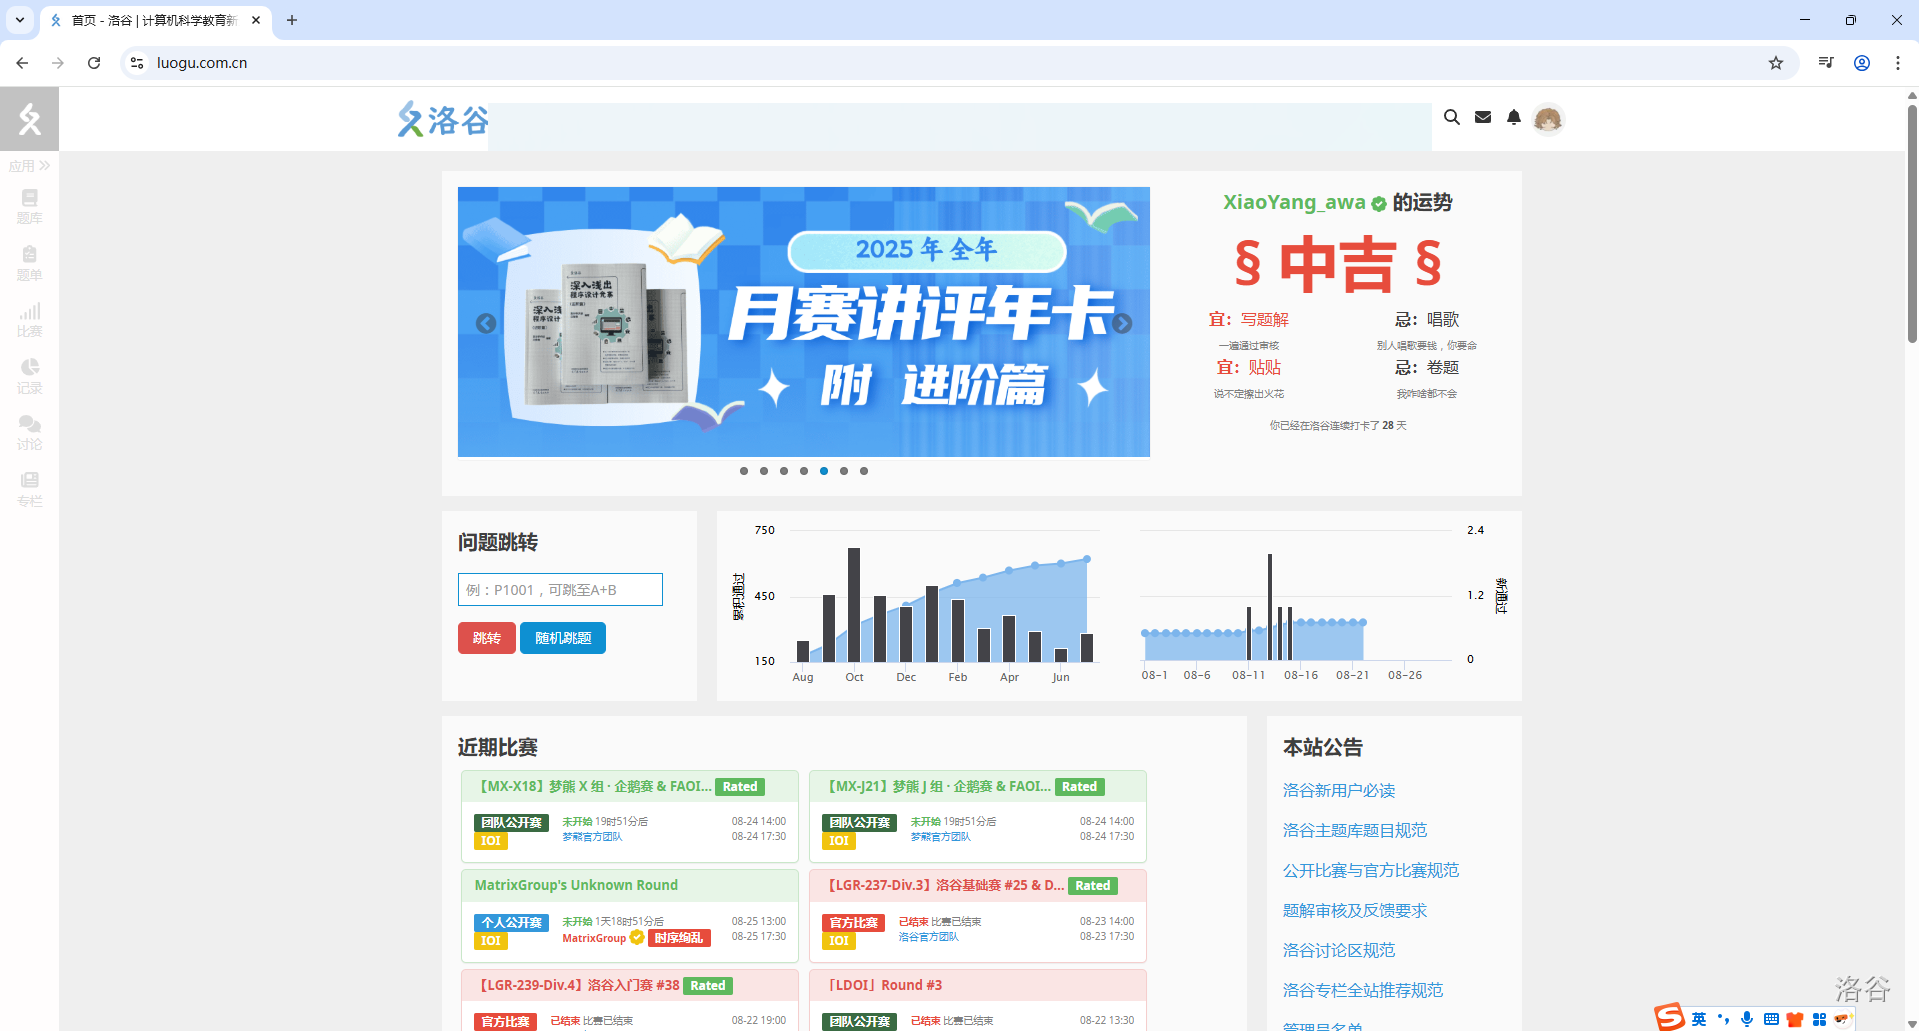Open the notifications bell icon
The height and width of the screenshot is (1031, 1919).
pos(1514,117)
